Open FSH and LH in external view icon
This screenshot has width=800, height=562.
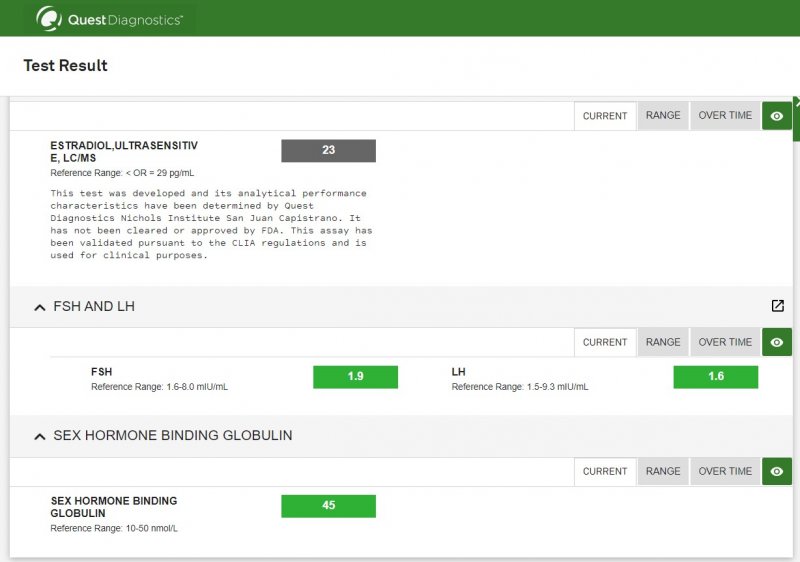click(778, 305)
